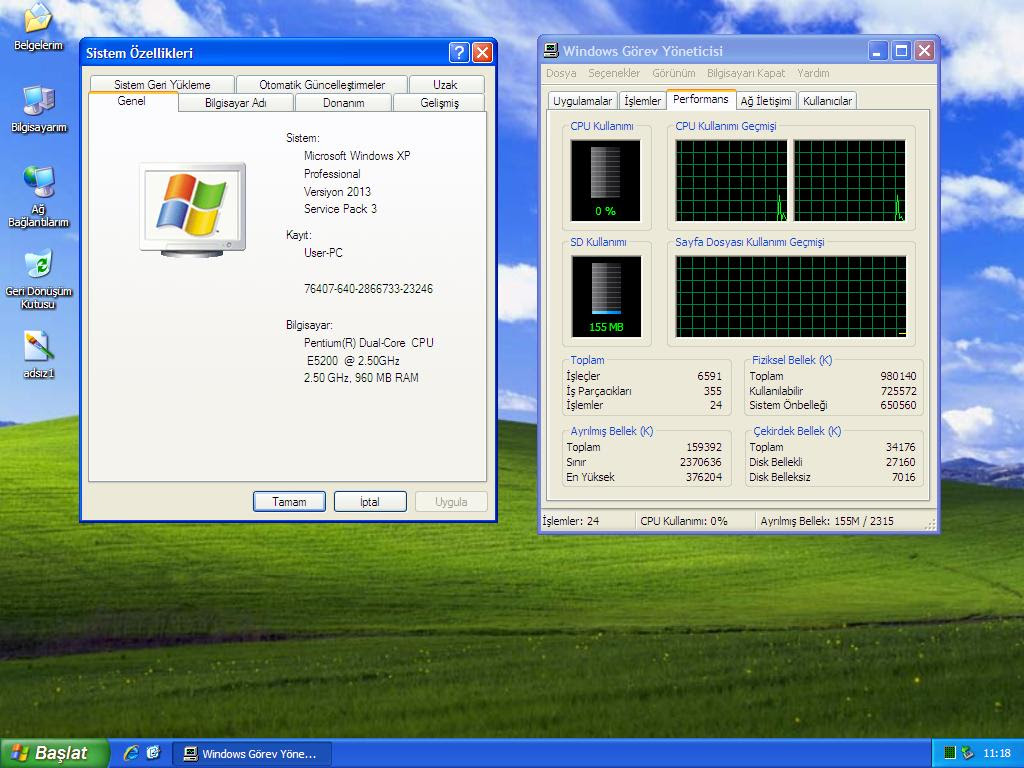Click the network connection tray icon

967,753
